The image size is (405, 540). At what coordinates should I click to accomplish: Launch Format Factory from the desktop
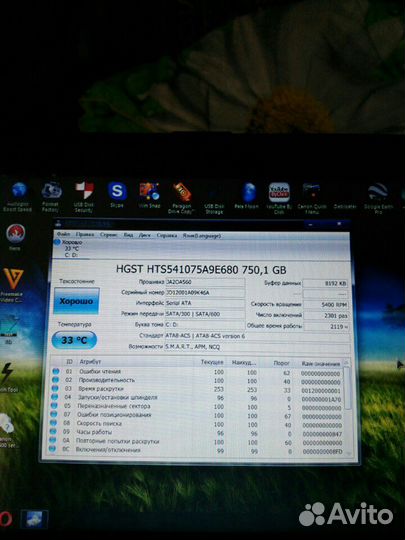point(51,197)
